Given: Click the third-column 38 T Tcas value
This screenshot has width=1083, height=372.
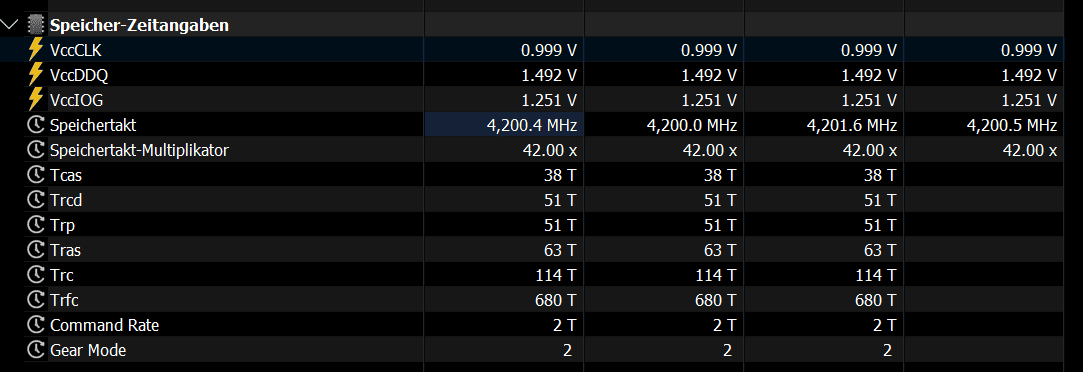Looking at the screenshot, I should [881, 175].
